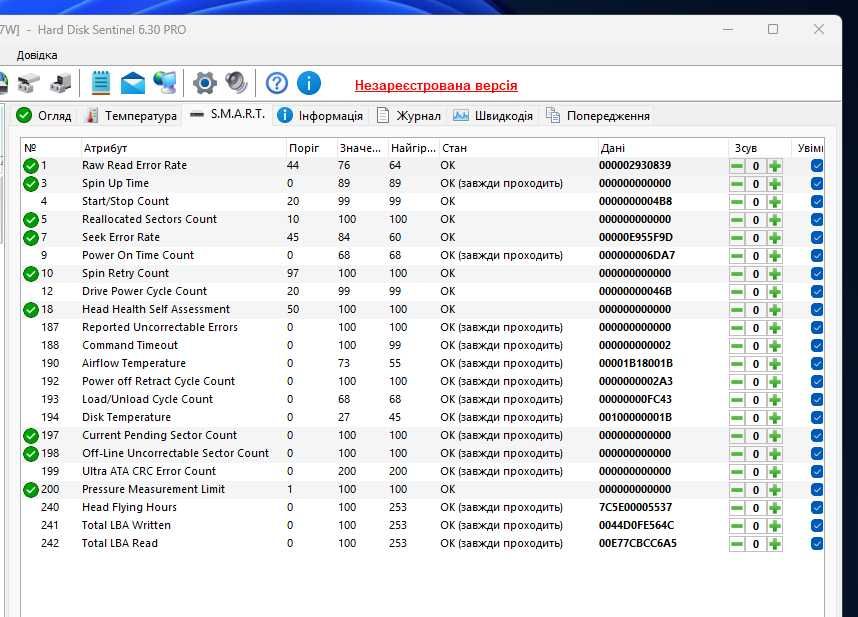Click offset value field for Spin Retry Count
This screenshot has height=617, width=858.
756,274
